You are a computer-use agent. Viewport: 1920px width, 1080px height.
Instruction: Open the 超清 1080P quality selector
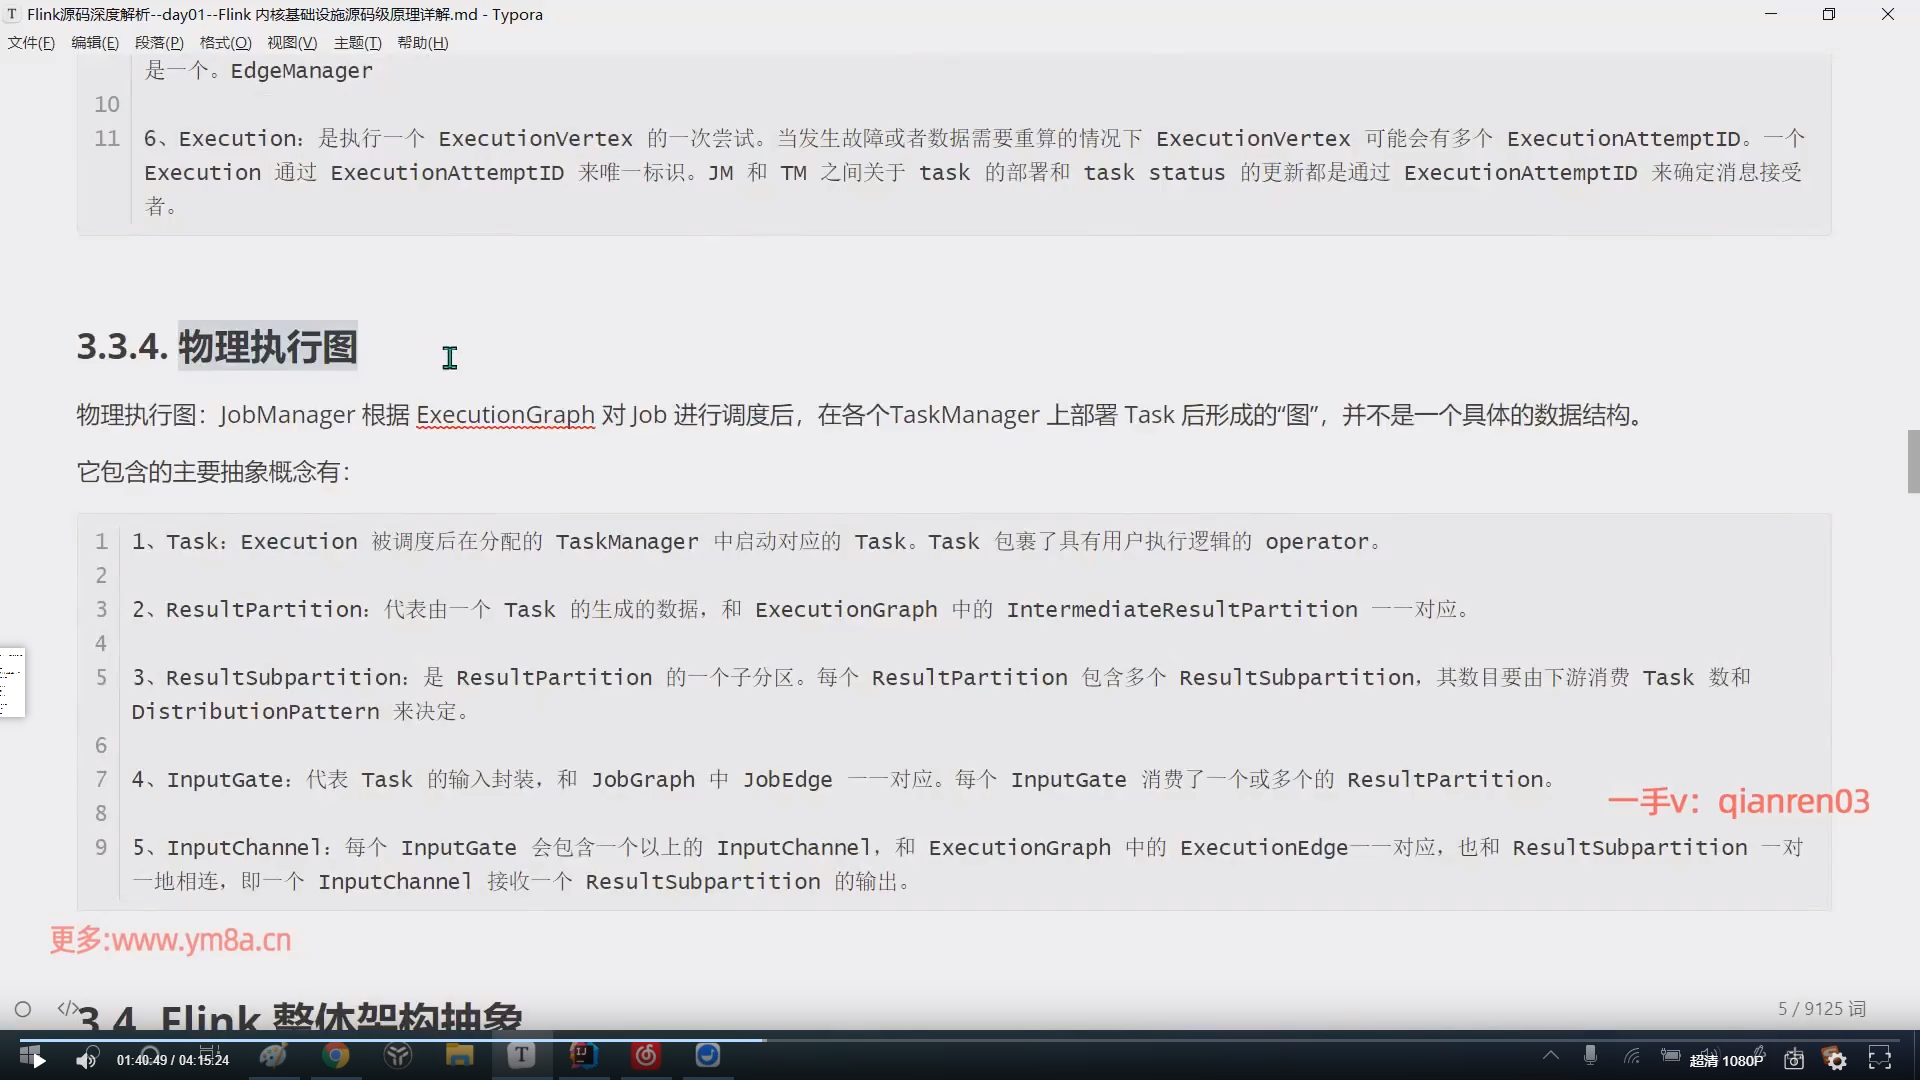coord(1726,1060)
